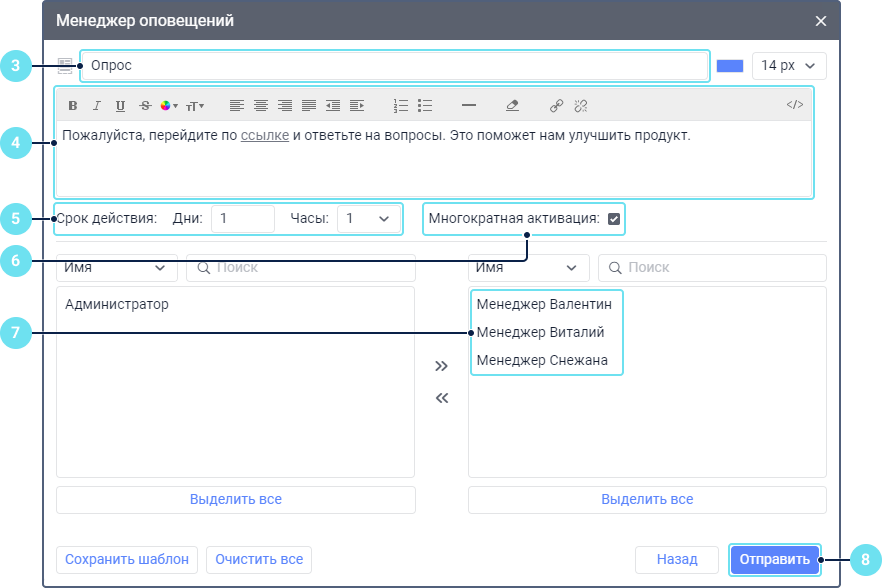Switch to HTML source code view

click(794, 105)
